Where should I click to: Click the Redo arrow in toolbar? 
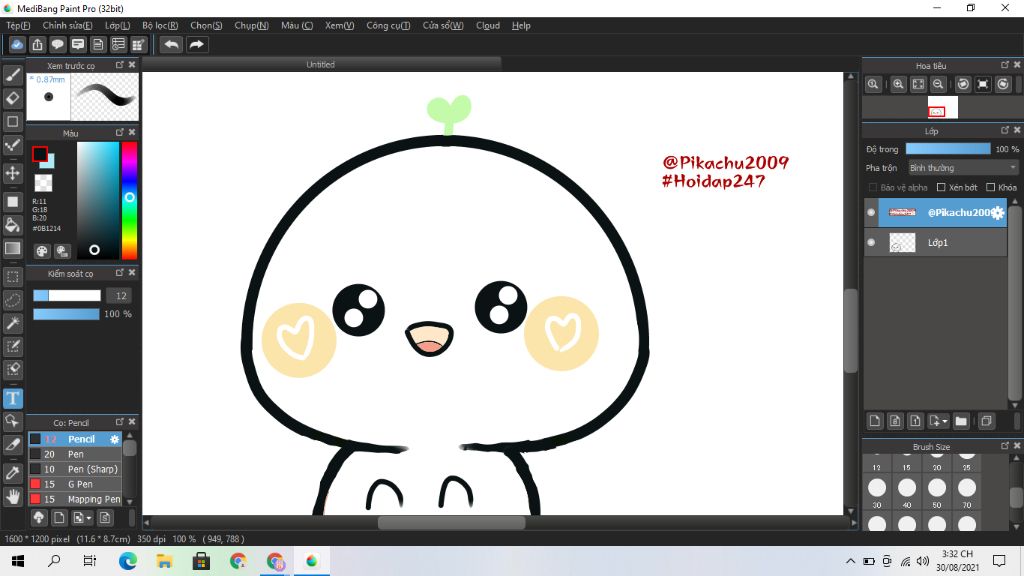point(196,44)
